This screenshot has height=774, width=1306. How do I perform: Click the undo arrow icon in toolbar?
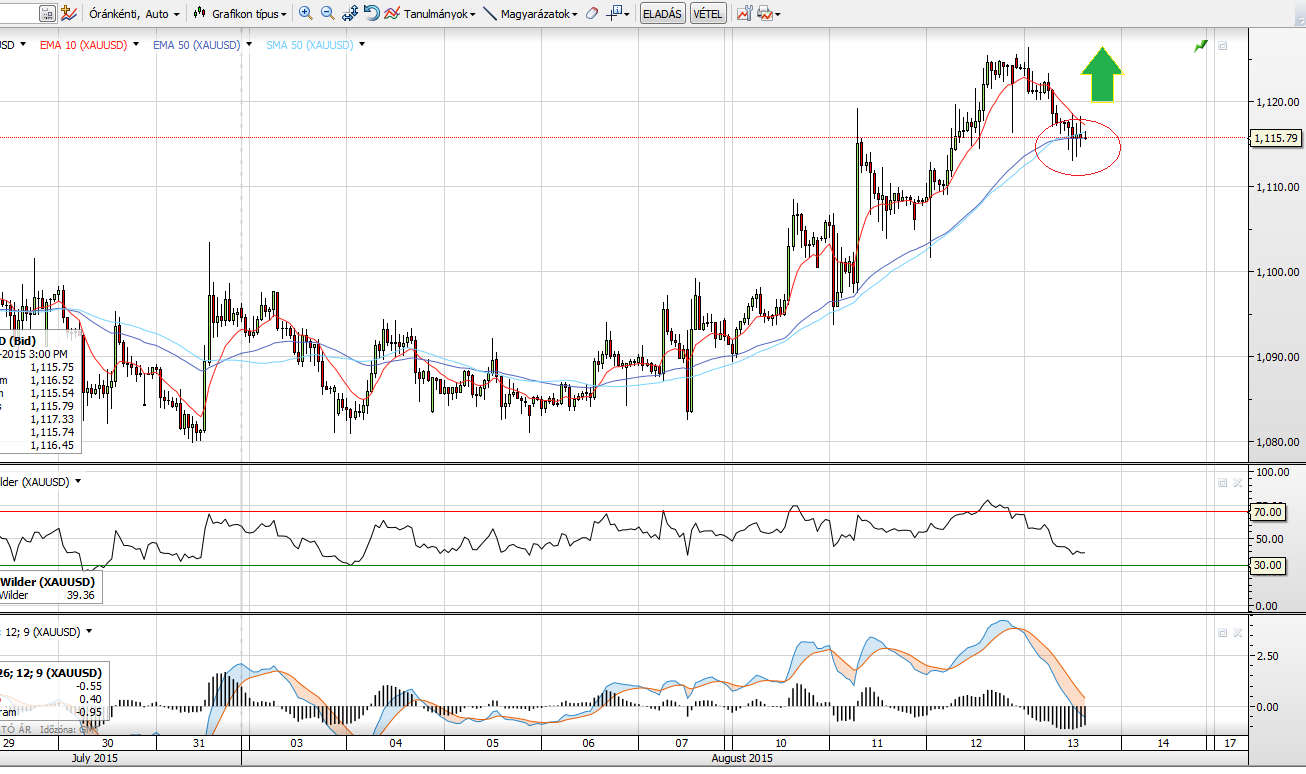pos(371,14)
